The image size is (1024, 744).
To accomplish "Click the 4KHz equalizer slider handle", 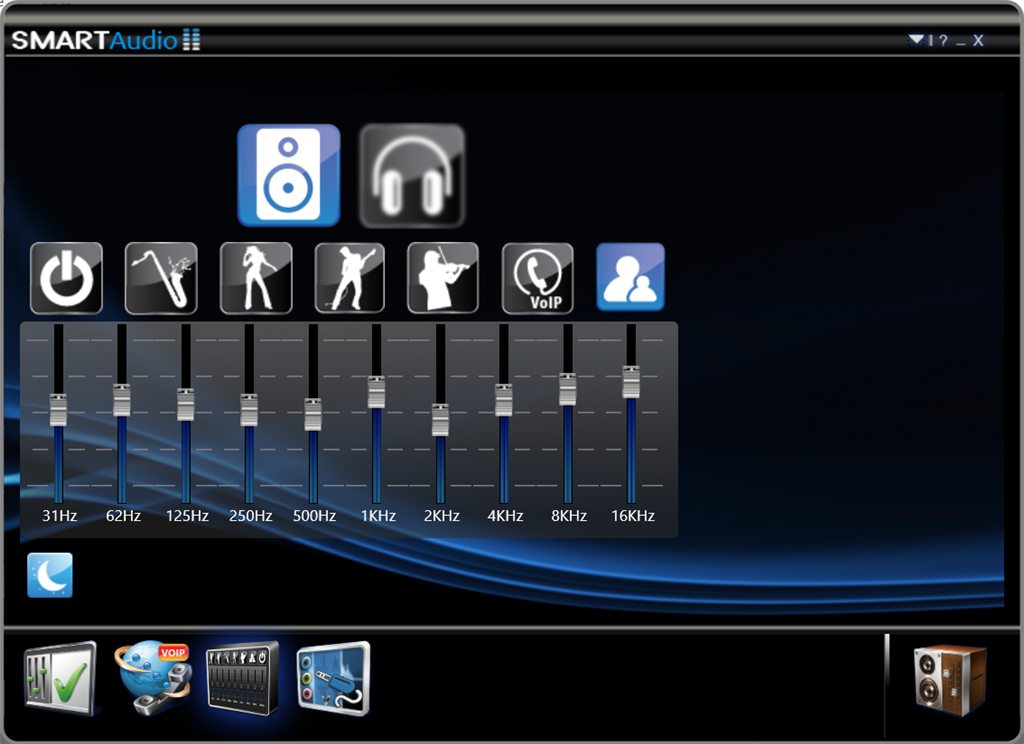I will [504, 400].
